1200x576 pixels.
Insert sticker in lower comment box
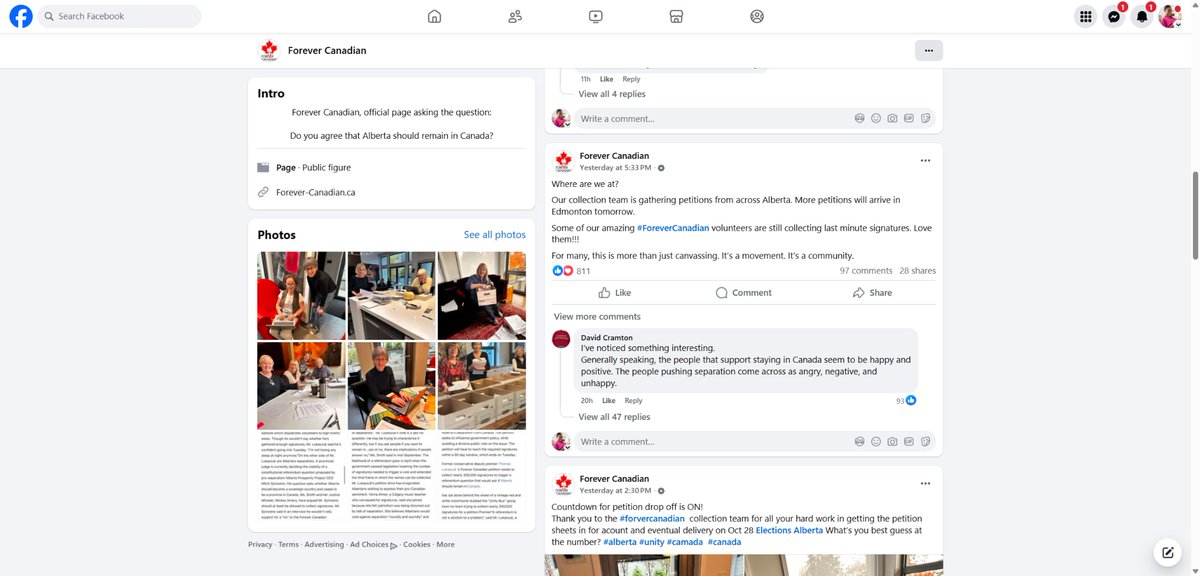point(926,442)
